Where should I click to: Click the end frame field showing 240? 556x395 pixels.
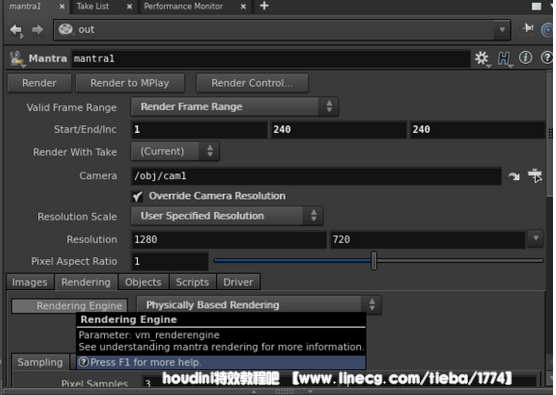[339, 129]
